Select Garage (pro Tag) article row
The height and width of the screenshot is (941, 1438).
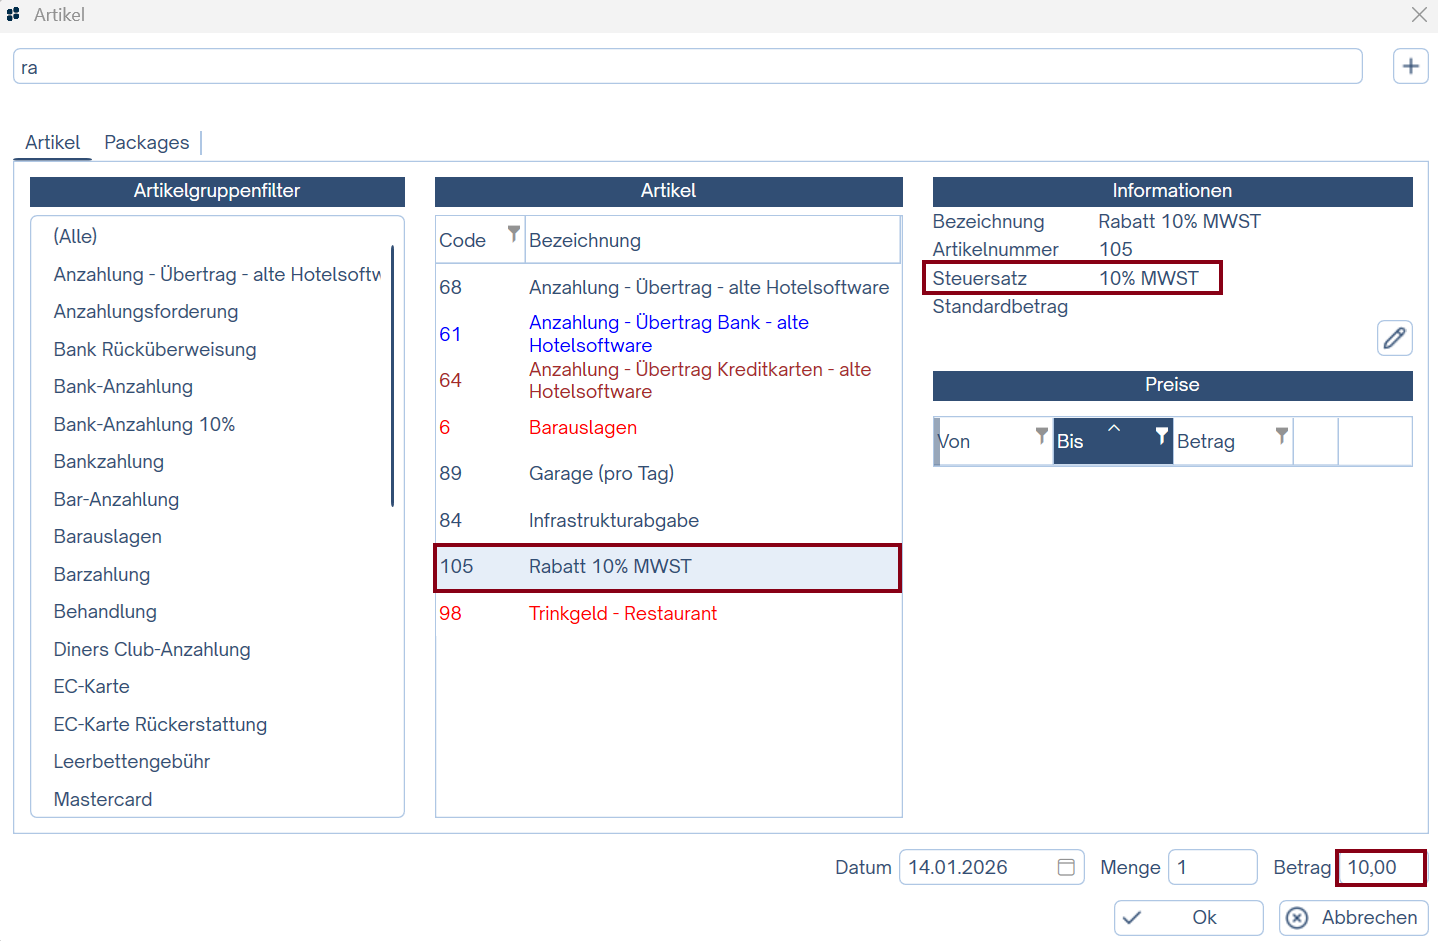click(601, 473)
